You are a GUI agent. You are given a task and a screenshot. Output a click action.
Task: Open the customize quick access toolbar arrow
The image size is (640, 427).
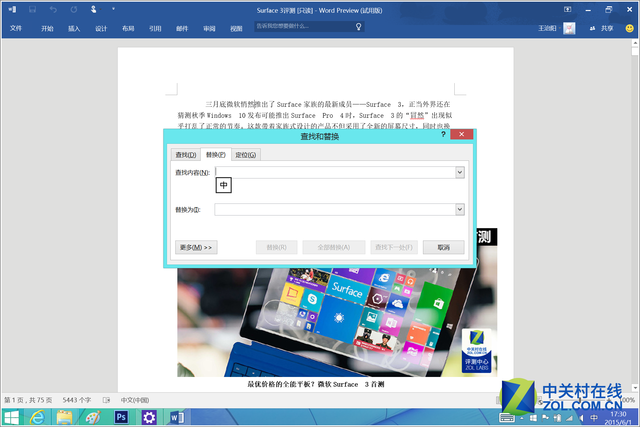coord(113,9)
